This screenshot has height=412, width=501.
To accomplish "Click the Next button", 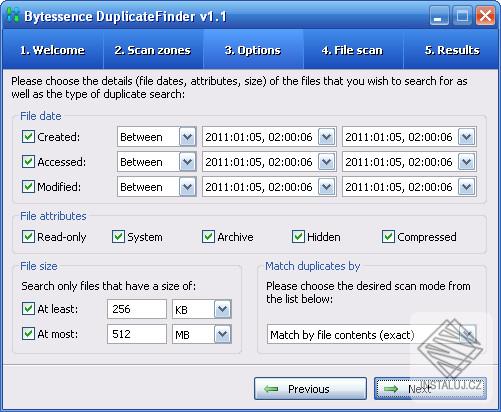I will pos(430,389).
